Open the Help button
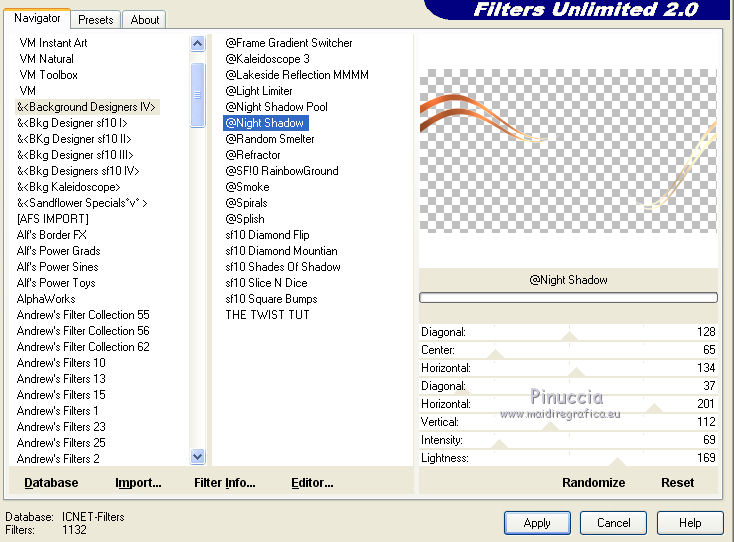Viewport: 734px width, 542px height. click(x=690, y=523)
